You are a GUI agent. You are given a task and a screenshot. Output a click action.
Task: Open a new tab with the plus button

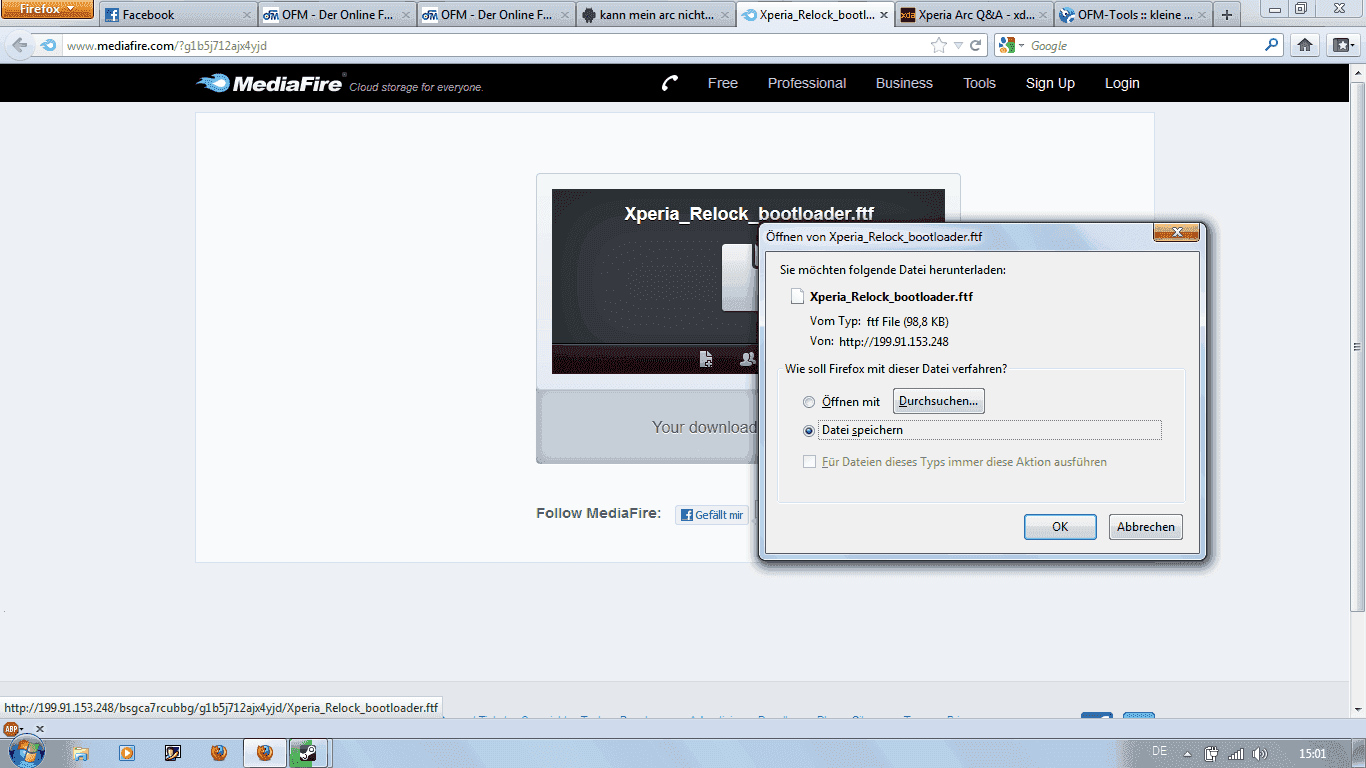(x=1227, y=15)
